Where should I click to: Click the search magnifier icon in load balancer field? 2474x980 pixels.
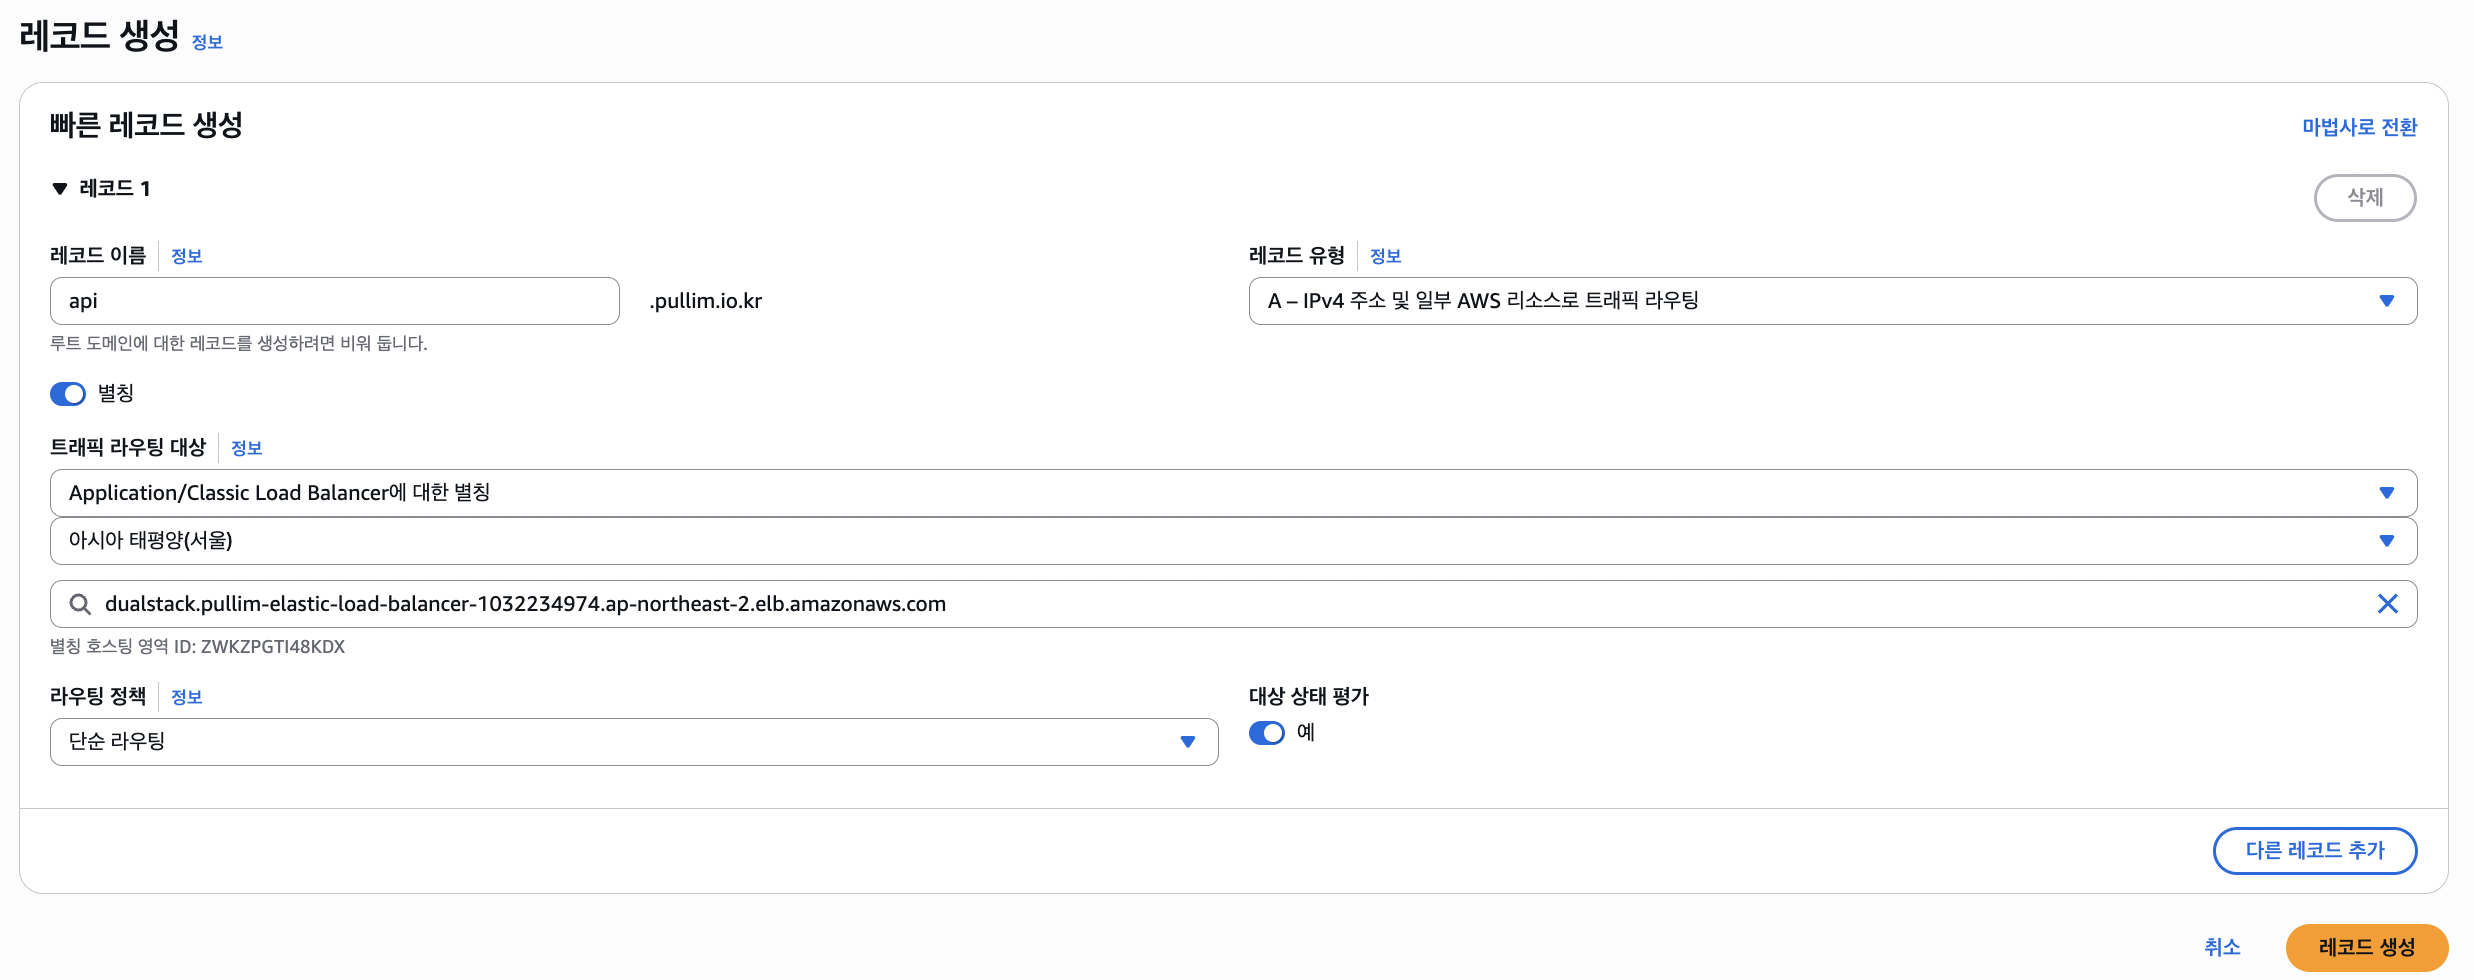pos(80,604)
